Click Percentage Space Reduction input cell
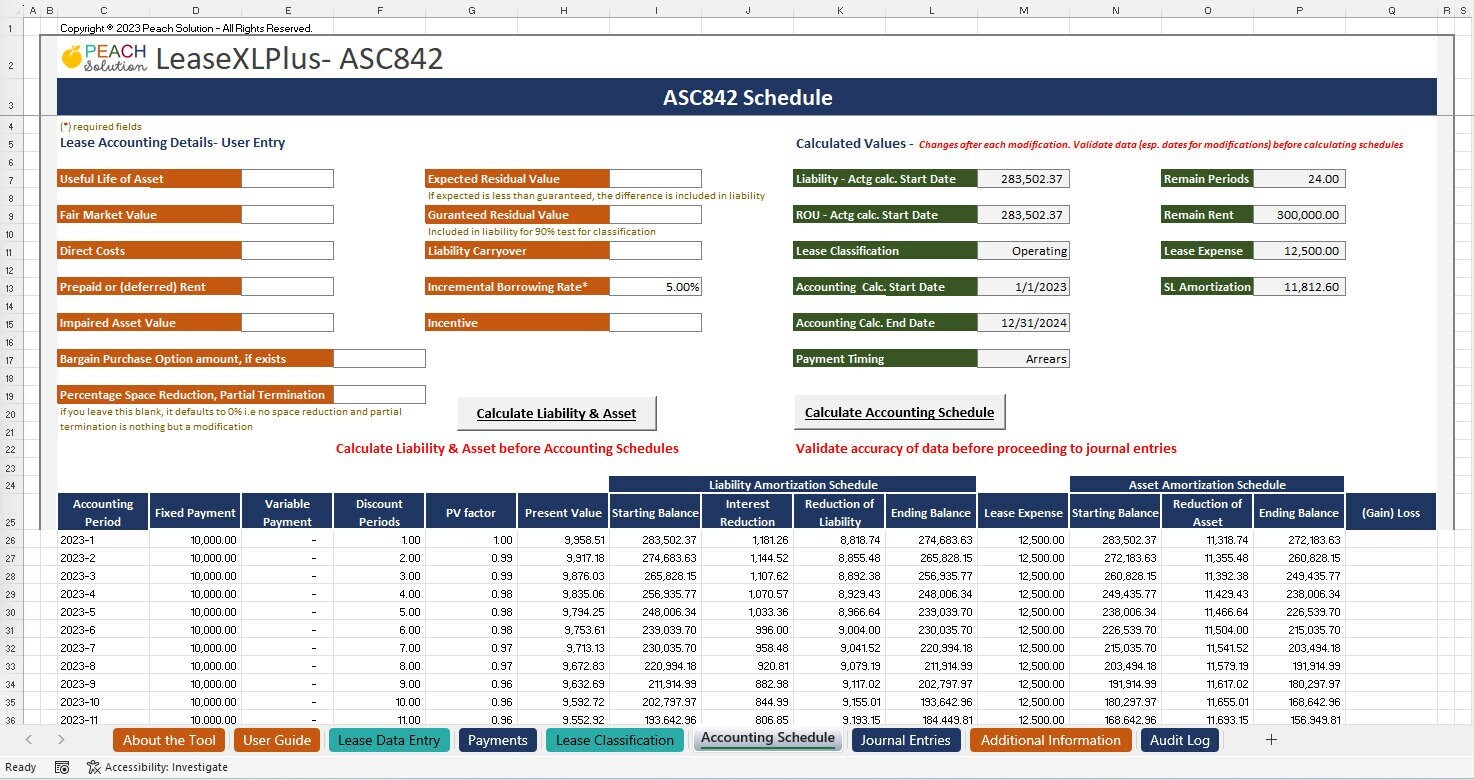The width and height of the screenshot is (1474, 780). coord(379,395)
